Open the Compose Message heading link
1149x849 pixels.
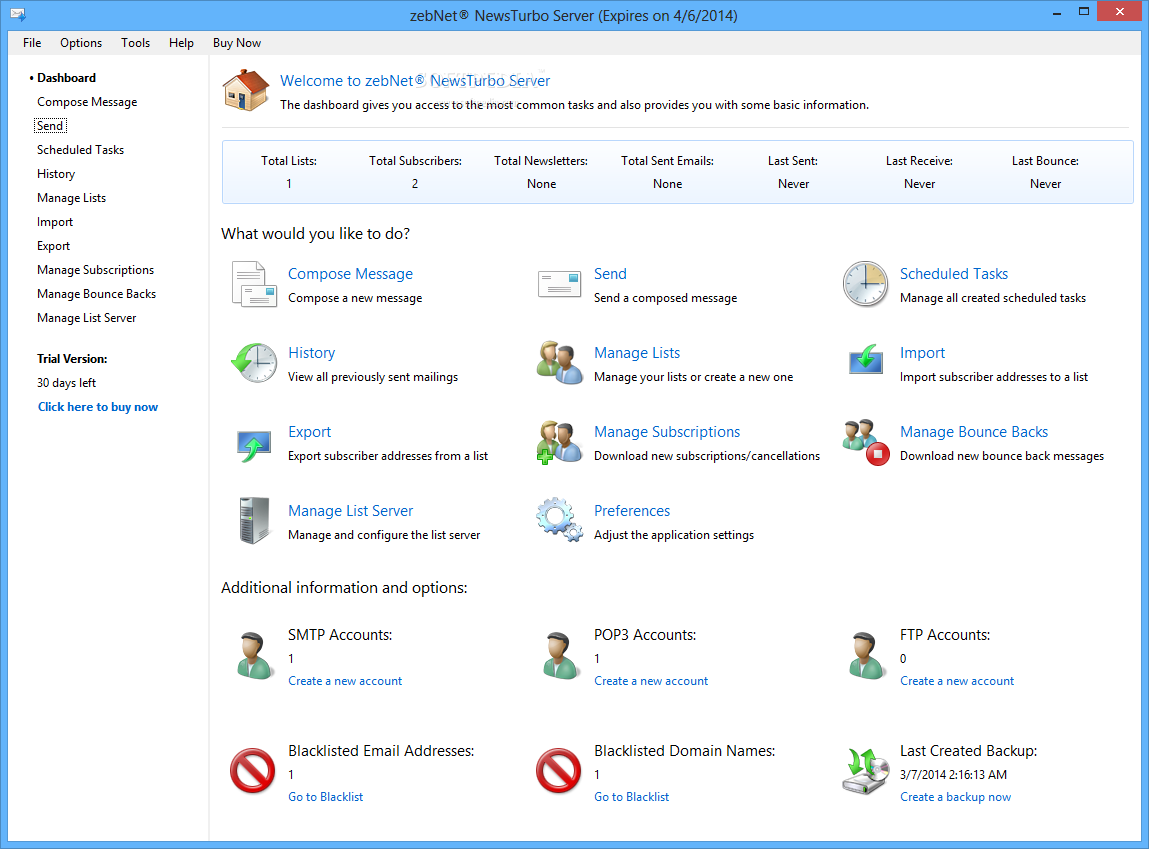[350, 274]
